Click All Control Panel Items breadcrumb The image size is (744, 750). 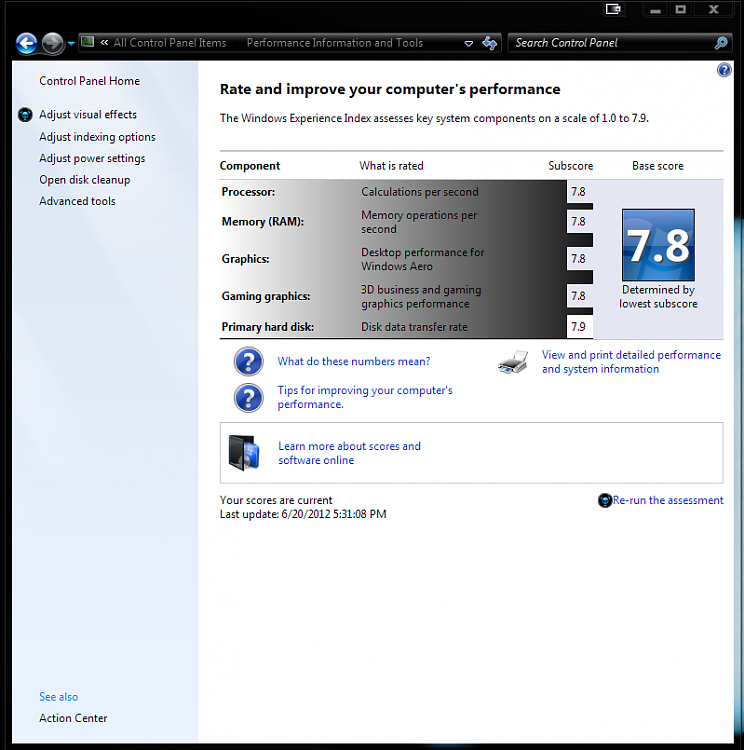coord(169,43)
